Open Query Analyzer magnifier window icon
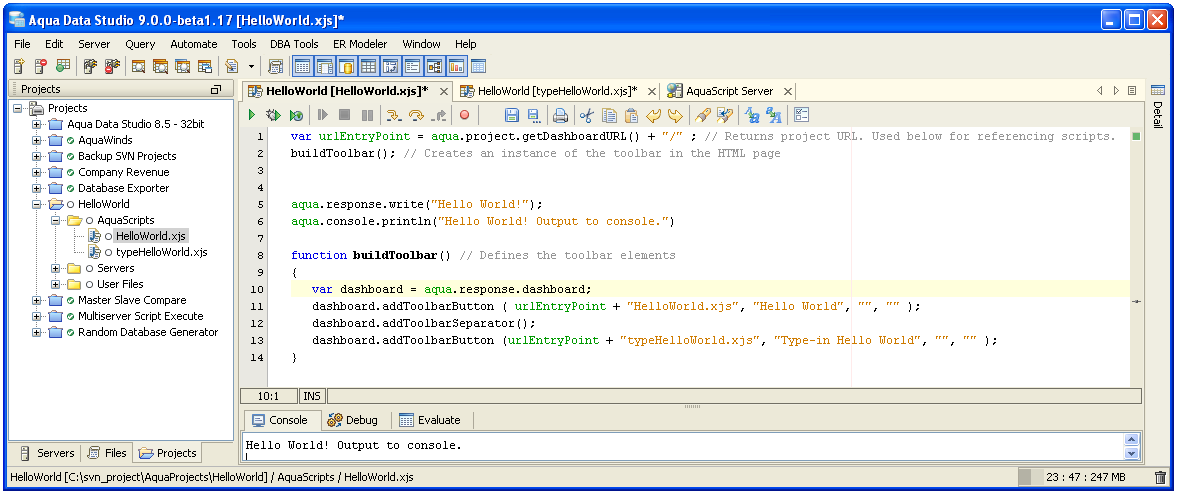Image resolution: width=1177 pixels, height=495 pixels. point(138,66)
